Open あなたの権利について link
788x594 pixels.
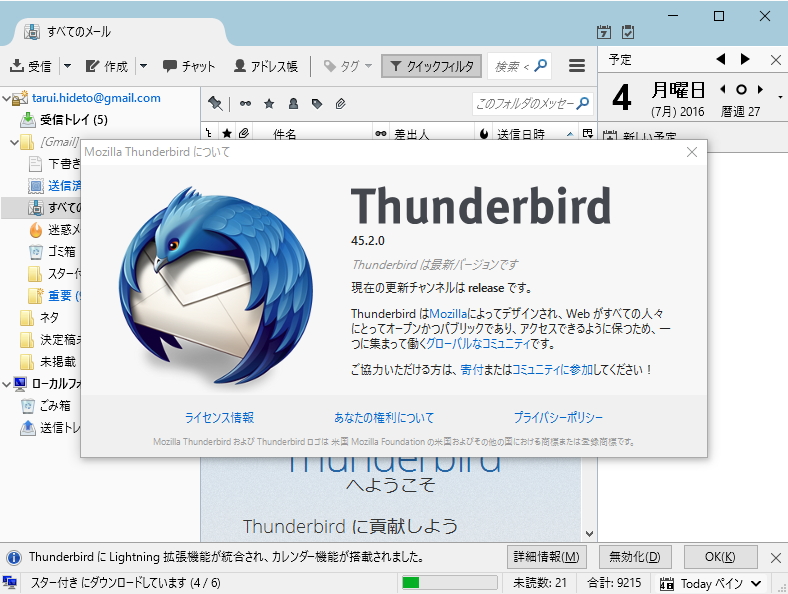(384, 418)
